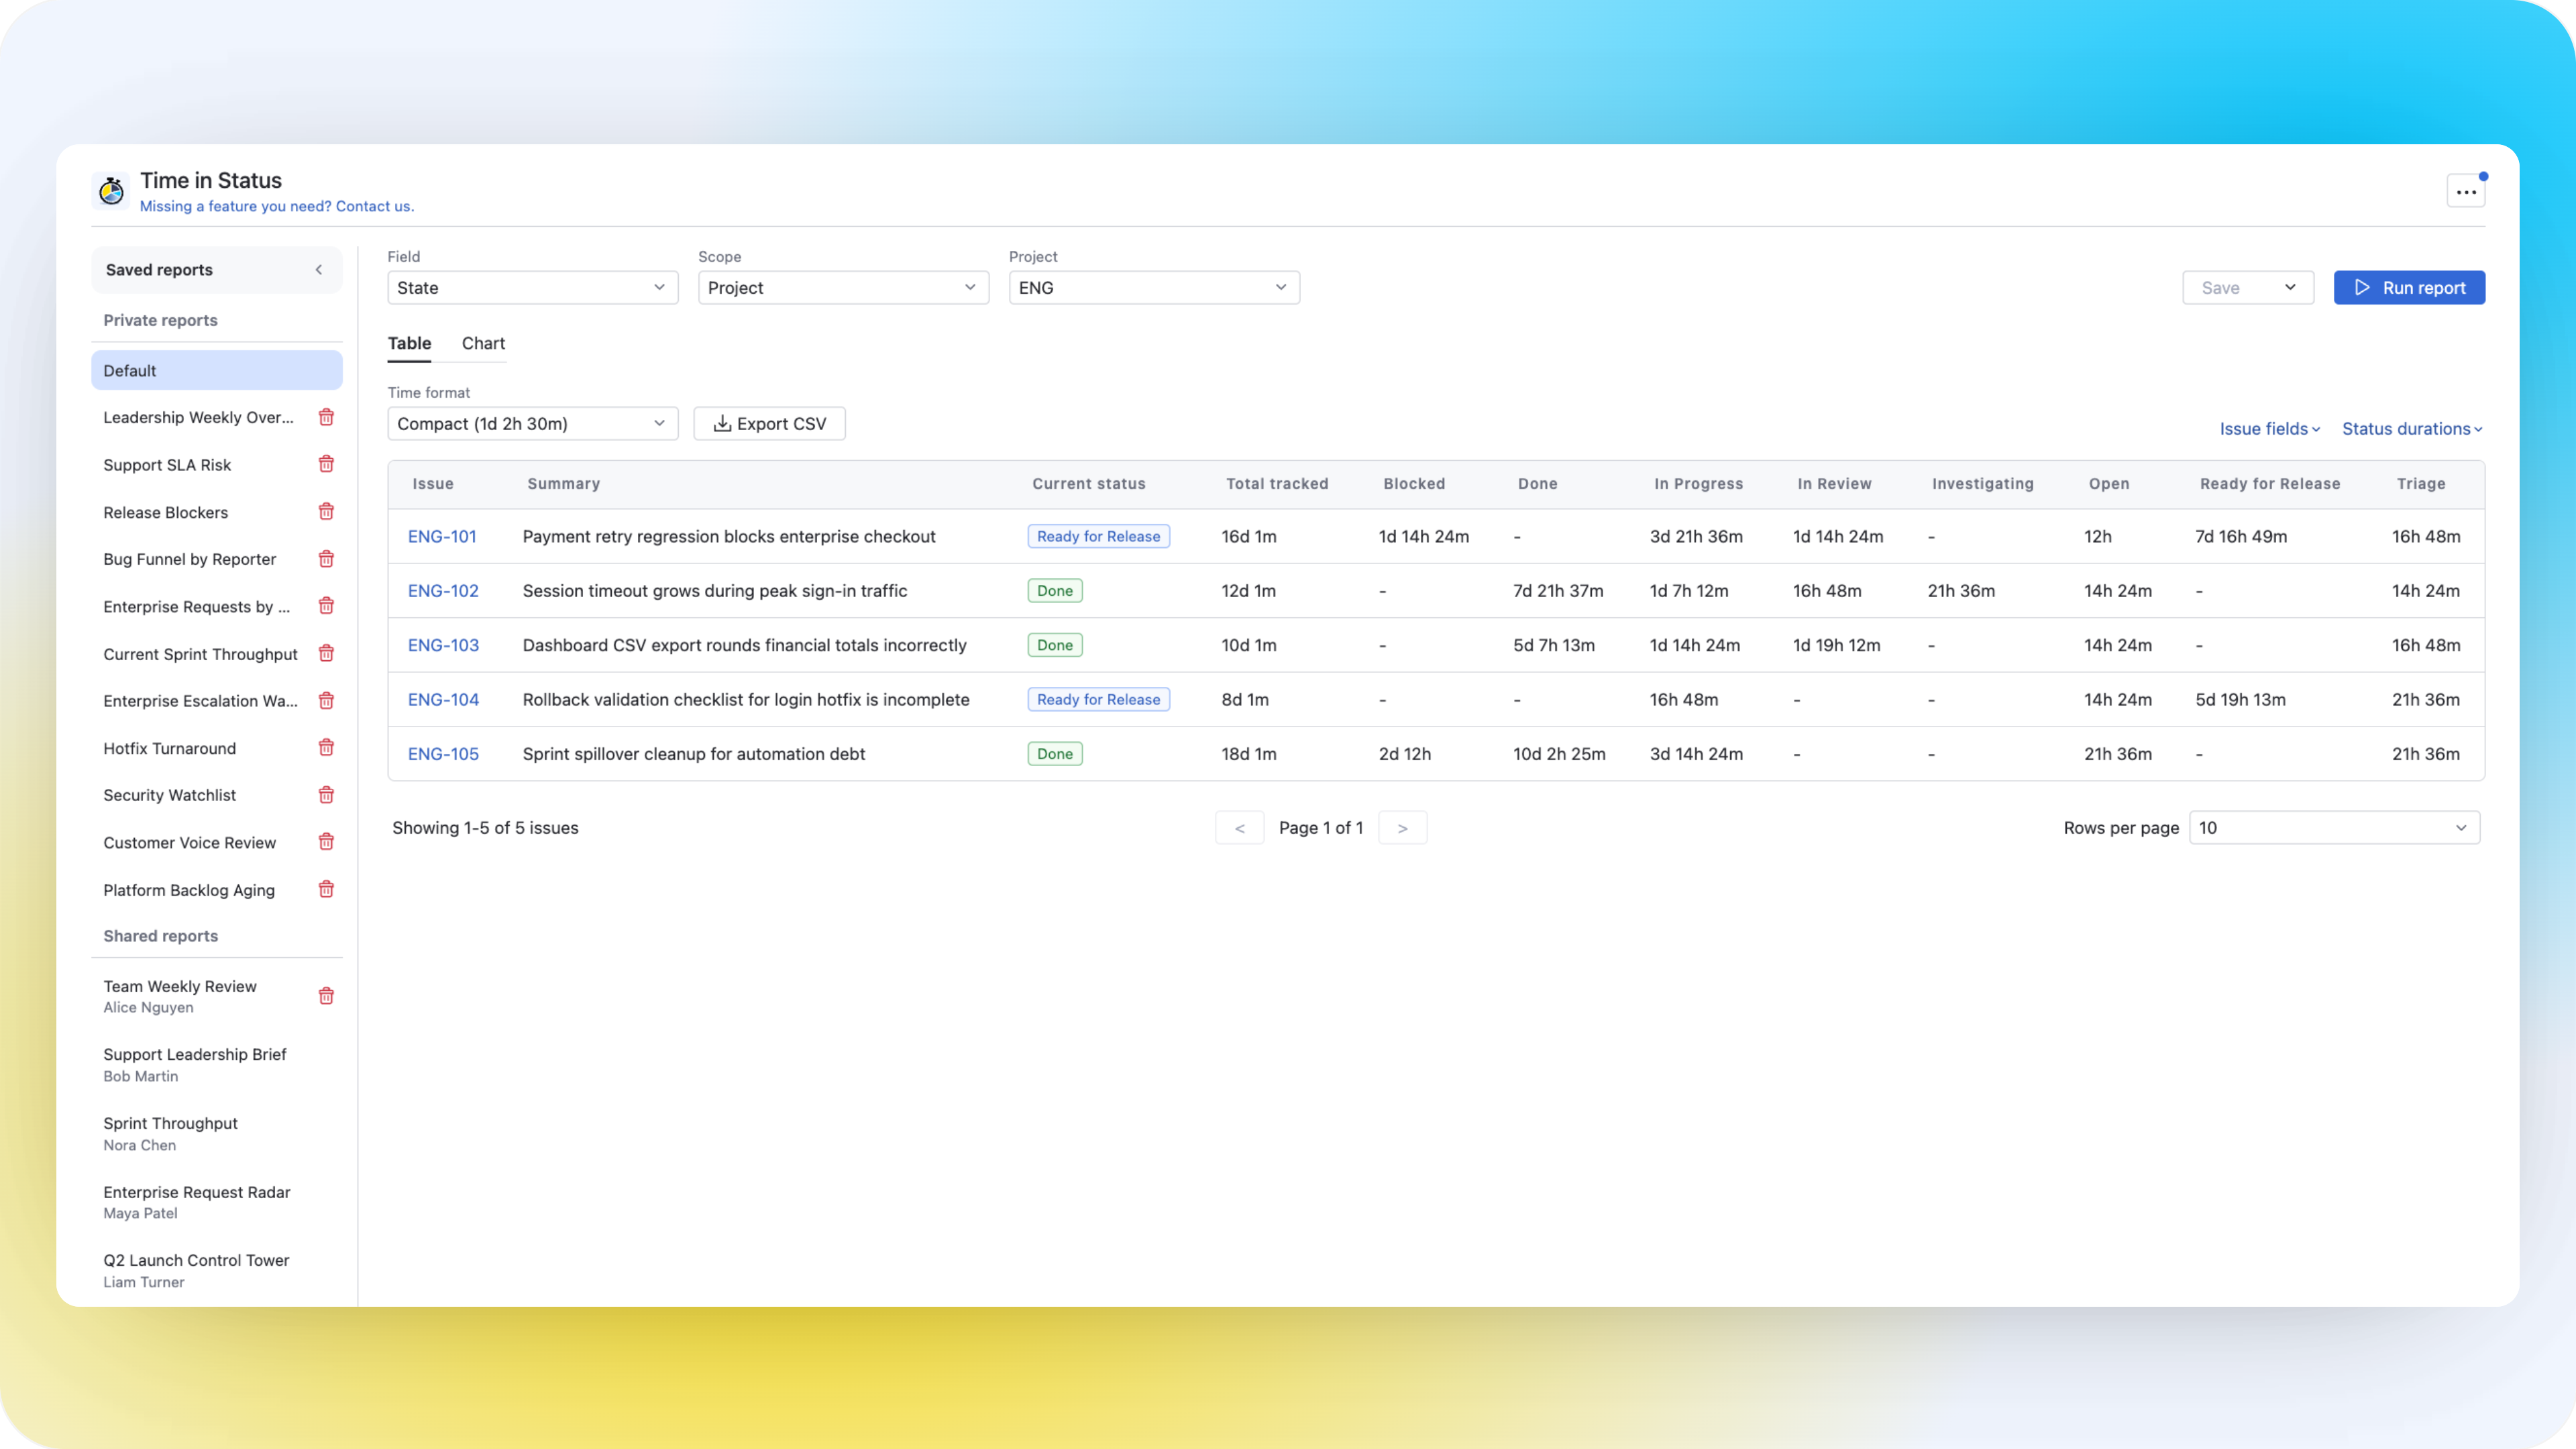Open the Field dropdown showing State
This screenshot has height=1449, width=2576.
532,287
